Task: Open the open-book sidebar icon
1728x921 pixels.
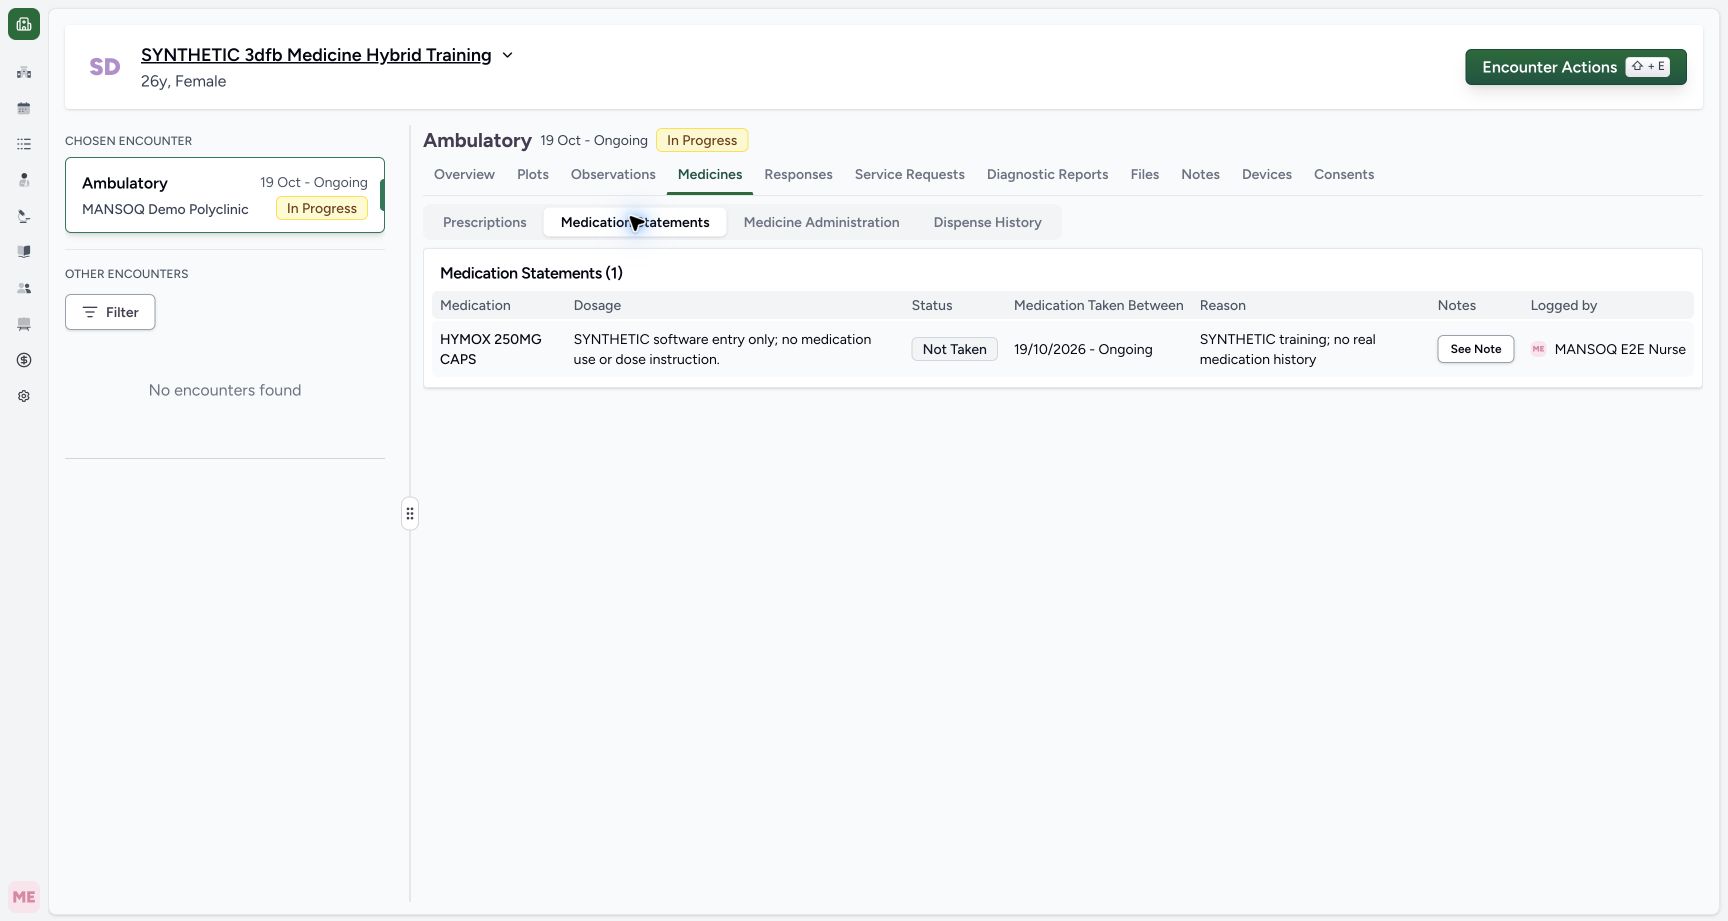Action: [x=24, y=252]
